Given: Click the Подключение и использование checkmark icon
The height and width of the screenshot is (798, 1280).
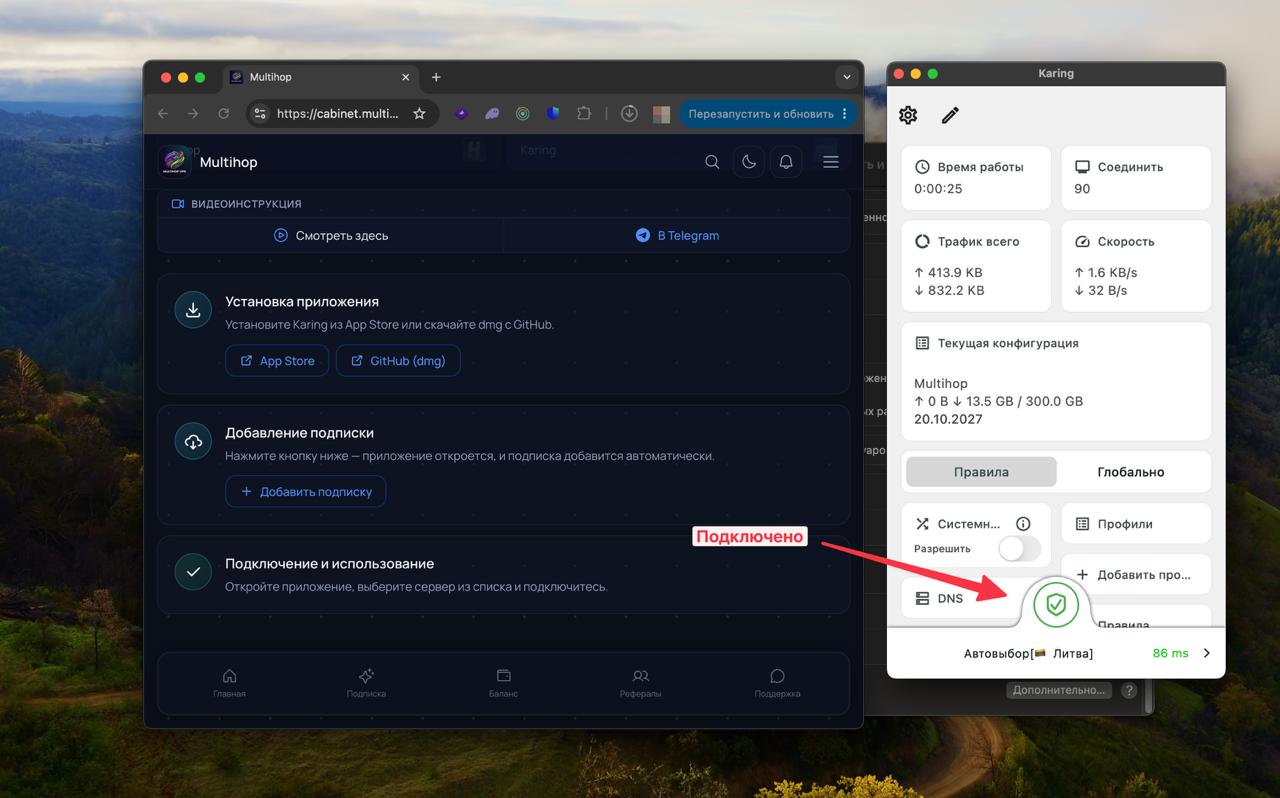Looking at the screenshot, I should [x=193, y=572].
